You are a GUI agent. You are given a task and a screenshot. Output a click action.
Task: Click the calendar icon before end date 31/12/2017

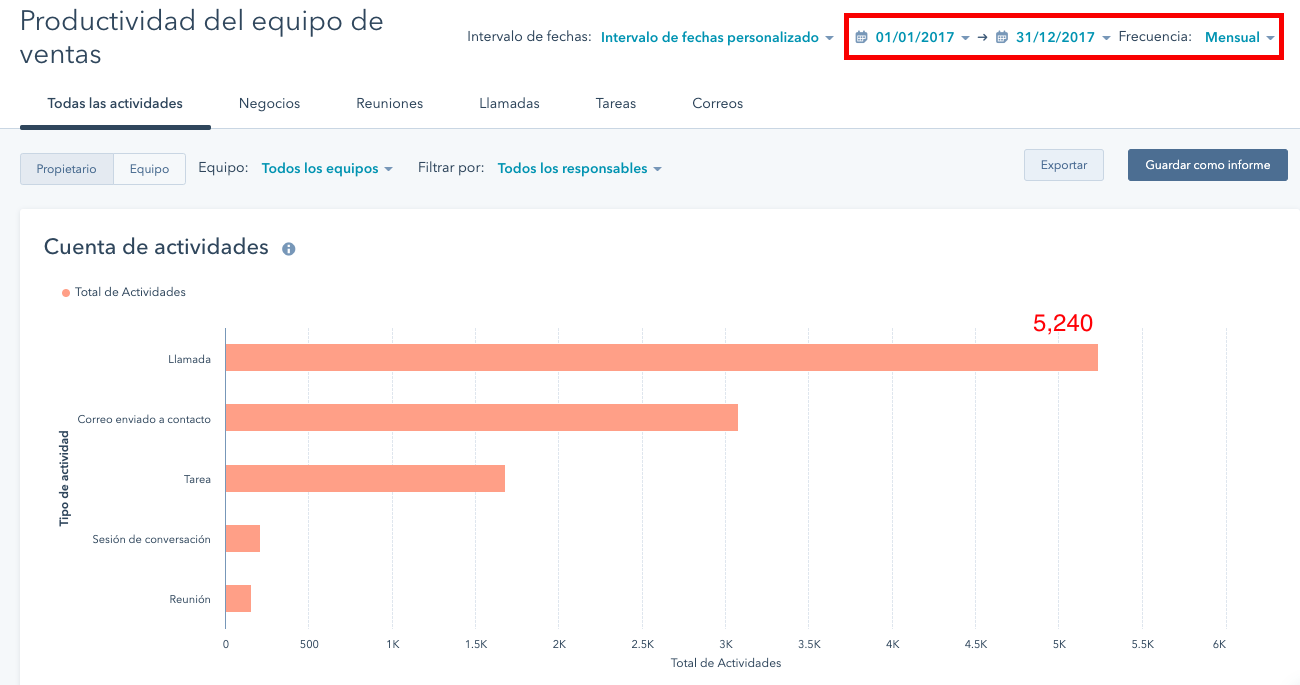point(1002,38)
